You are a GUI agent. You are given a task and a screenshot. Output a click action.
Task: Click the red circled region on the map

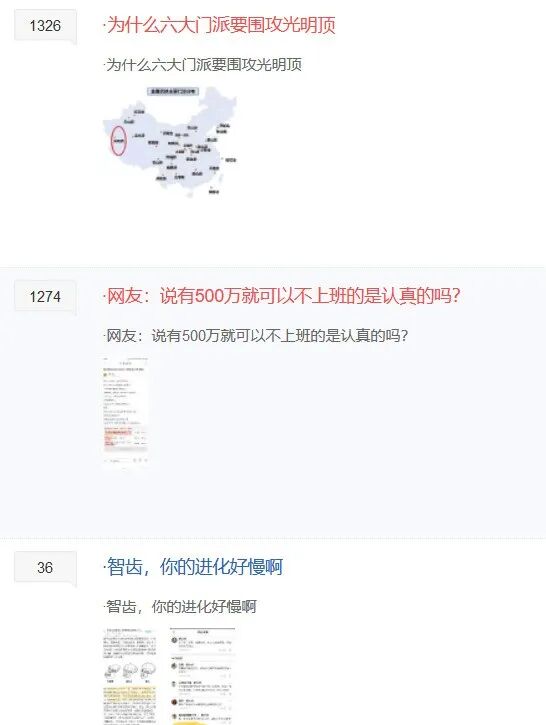pyautogui.click(x=119, y=141)
